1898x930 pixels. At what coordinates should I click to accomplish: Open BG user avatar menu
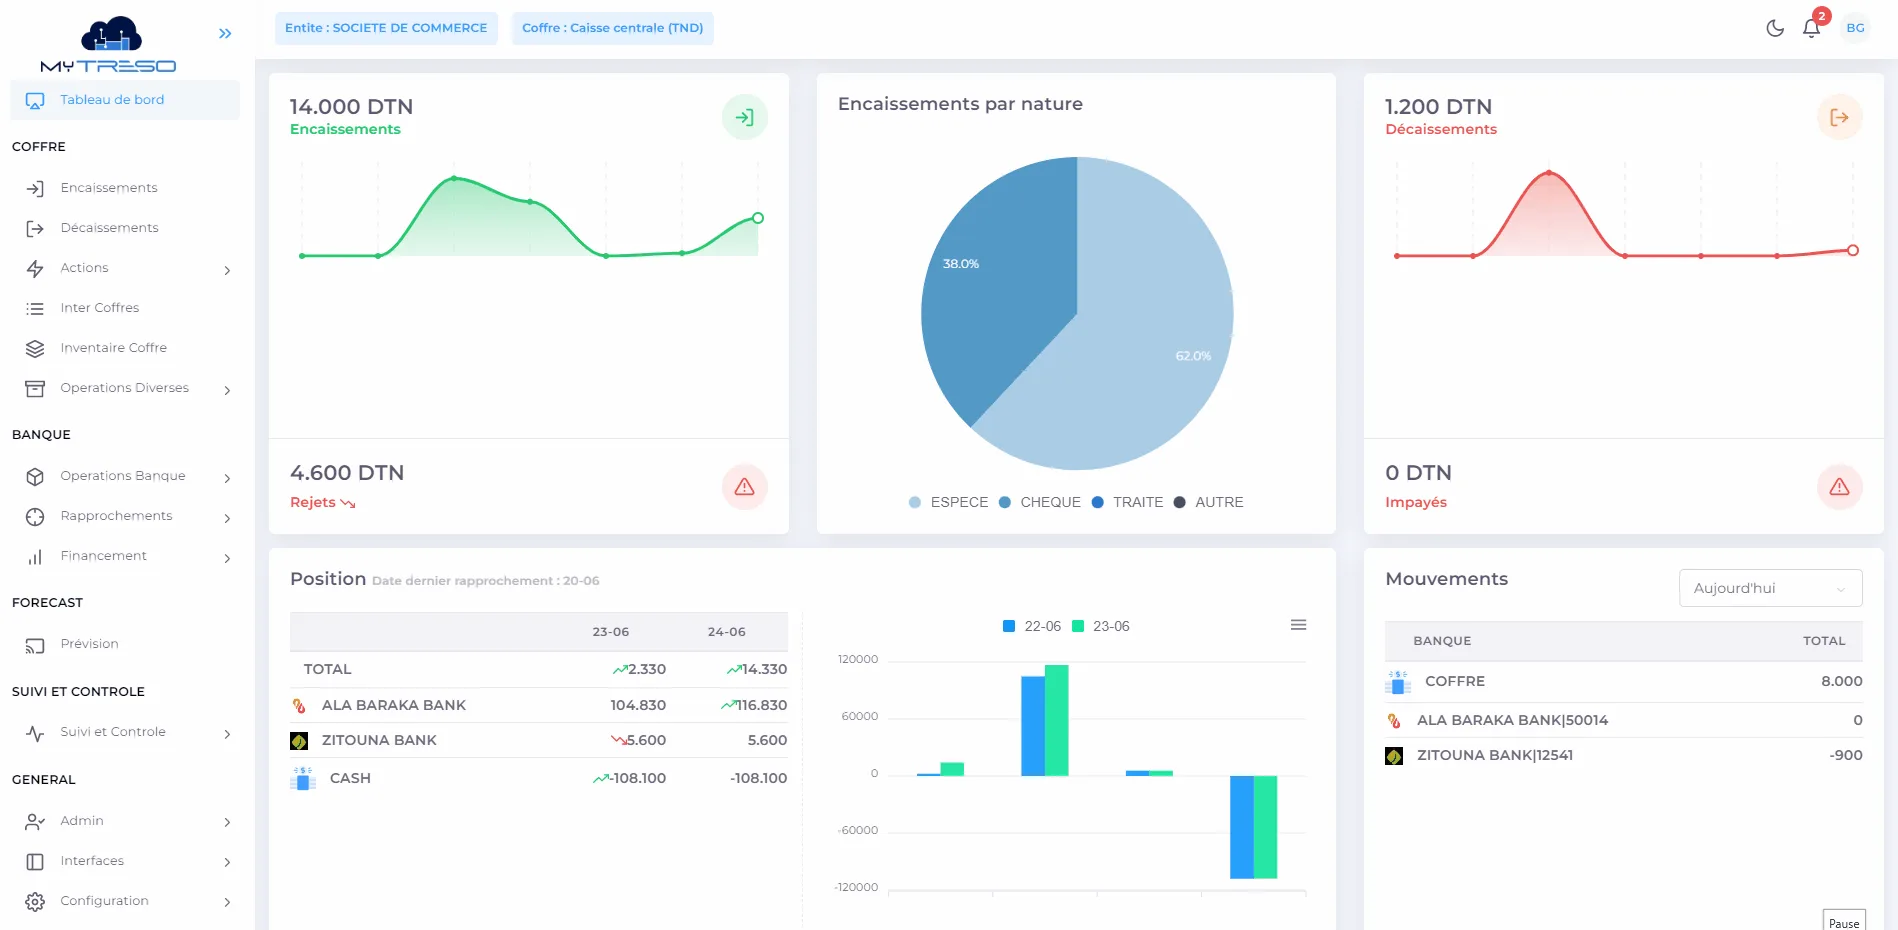coord(1855,28)
